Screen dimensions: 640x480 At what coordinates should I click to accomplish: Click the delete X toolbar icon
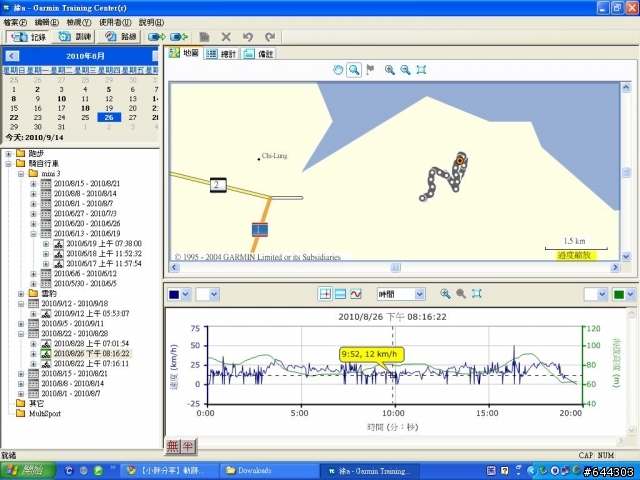click(x=226, y=37)
